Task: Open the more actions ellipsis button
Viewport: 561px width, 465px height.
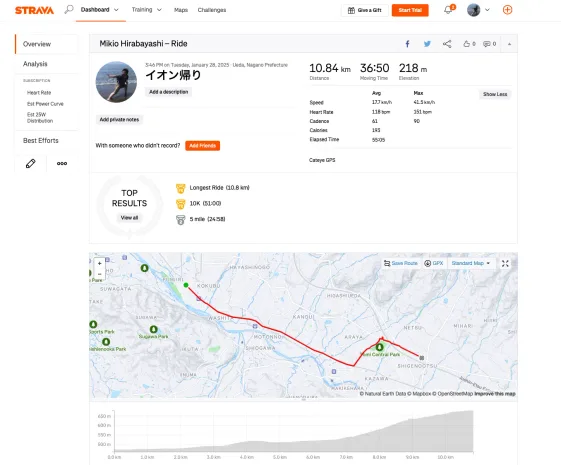Action: [62, 163]
